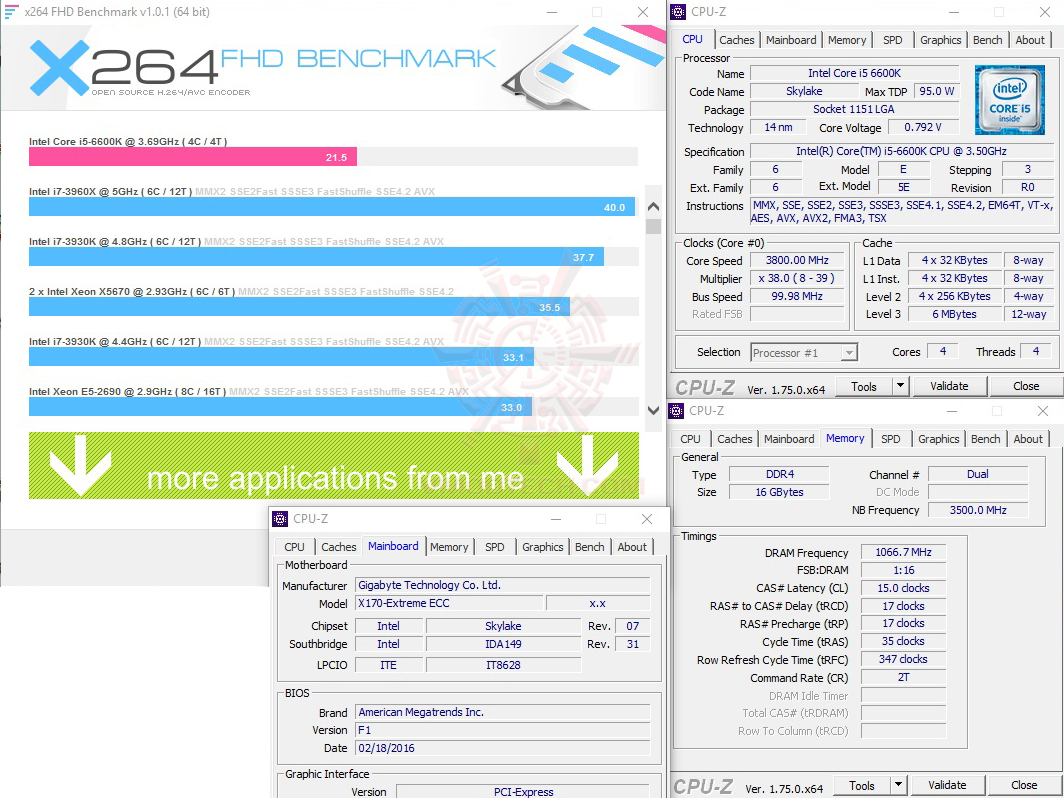Click the Core Speed value 3800.00 MHz

(x=797, y=261)
